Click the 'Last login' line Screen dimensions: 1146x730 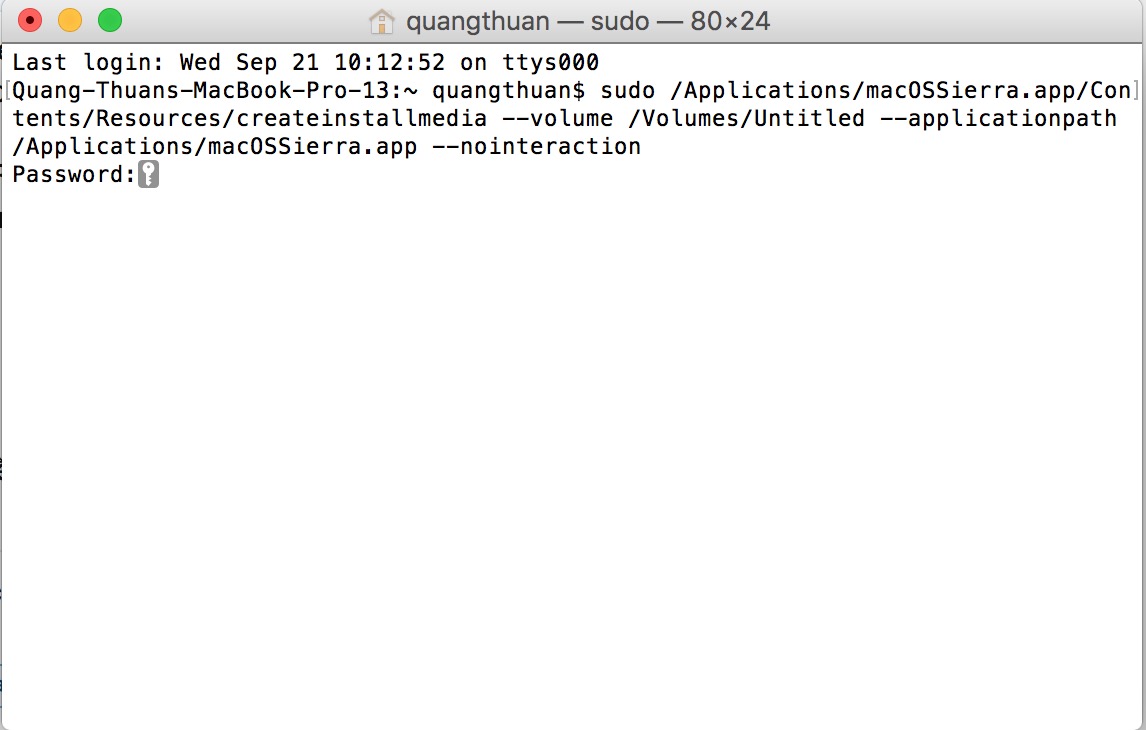click(305, 63)
